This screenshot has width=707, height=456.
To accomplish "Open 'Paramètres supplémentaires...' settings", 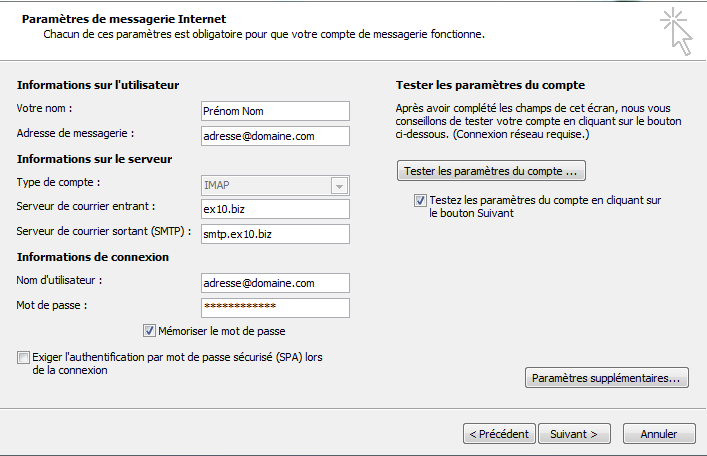I will click(x=607, y=379).
